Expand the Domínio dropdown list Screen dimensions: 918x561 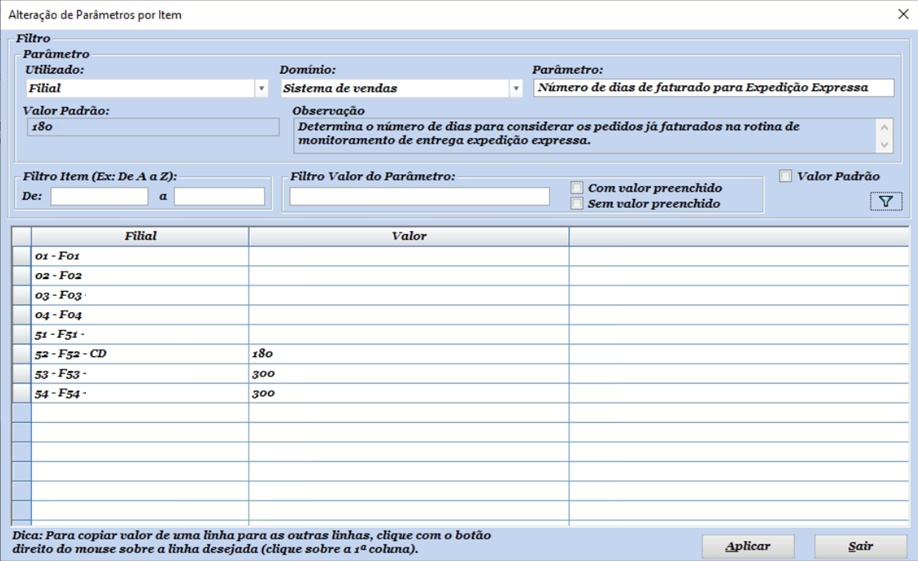click(516, 88)
